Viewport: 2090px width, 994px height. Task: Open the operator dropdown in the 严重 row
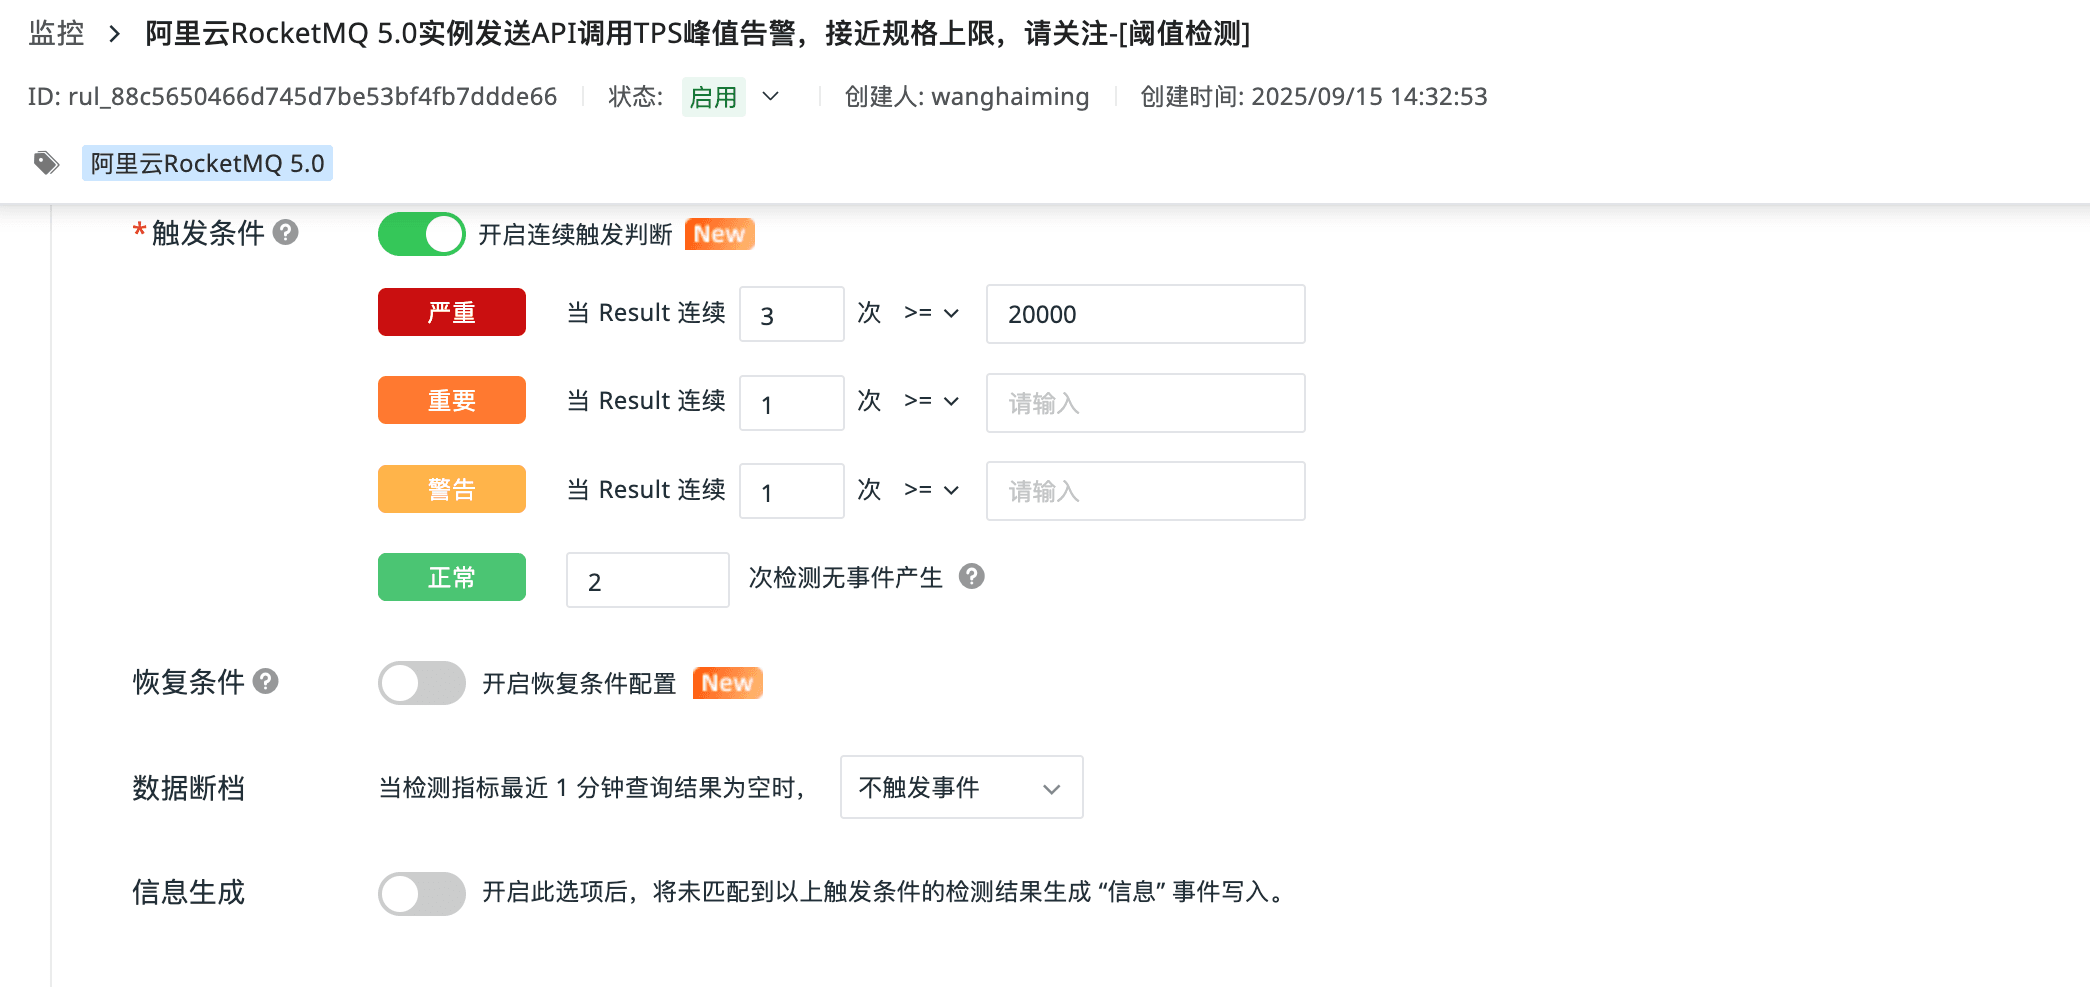(x=931, y=313)
